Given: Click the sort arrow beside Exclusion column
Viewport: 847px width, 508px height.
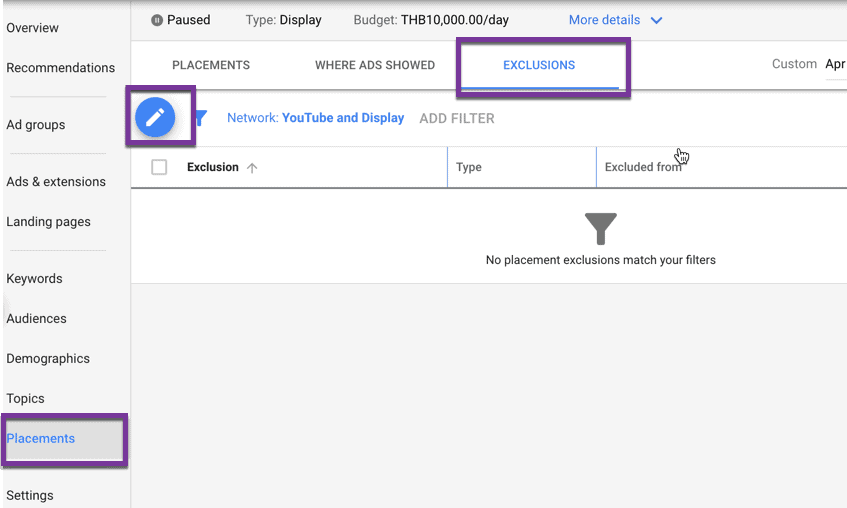Looking at the screenshot, I should 252,168.
